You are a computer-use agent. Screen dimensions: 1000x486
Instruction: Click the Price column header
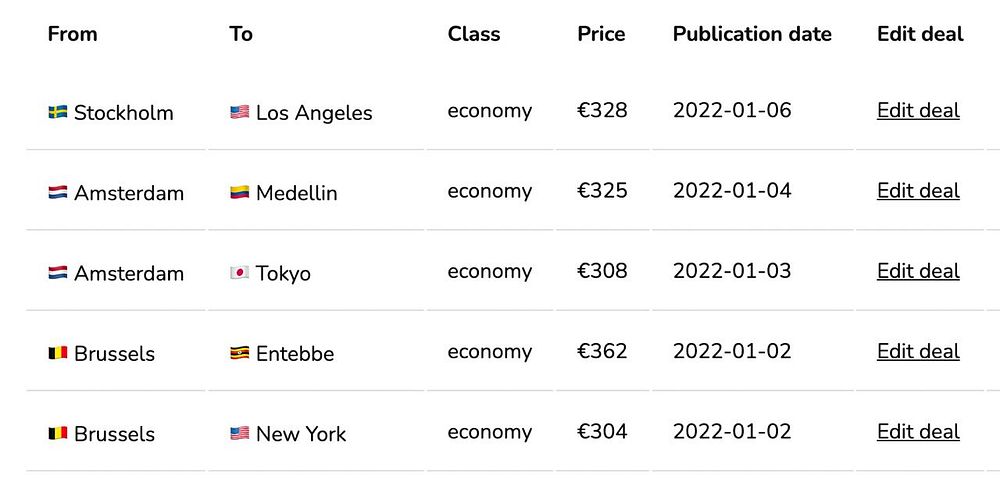click(601, 34)
